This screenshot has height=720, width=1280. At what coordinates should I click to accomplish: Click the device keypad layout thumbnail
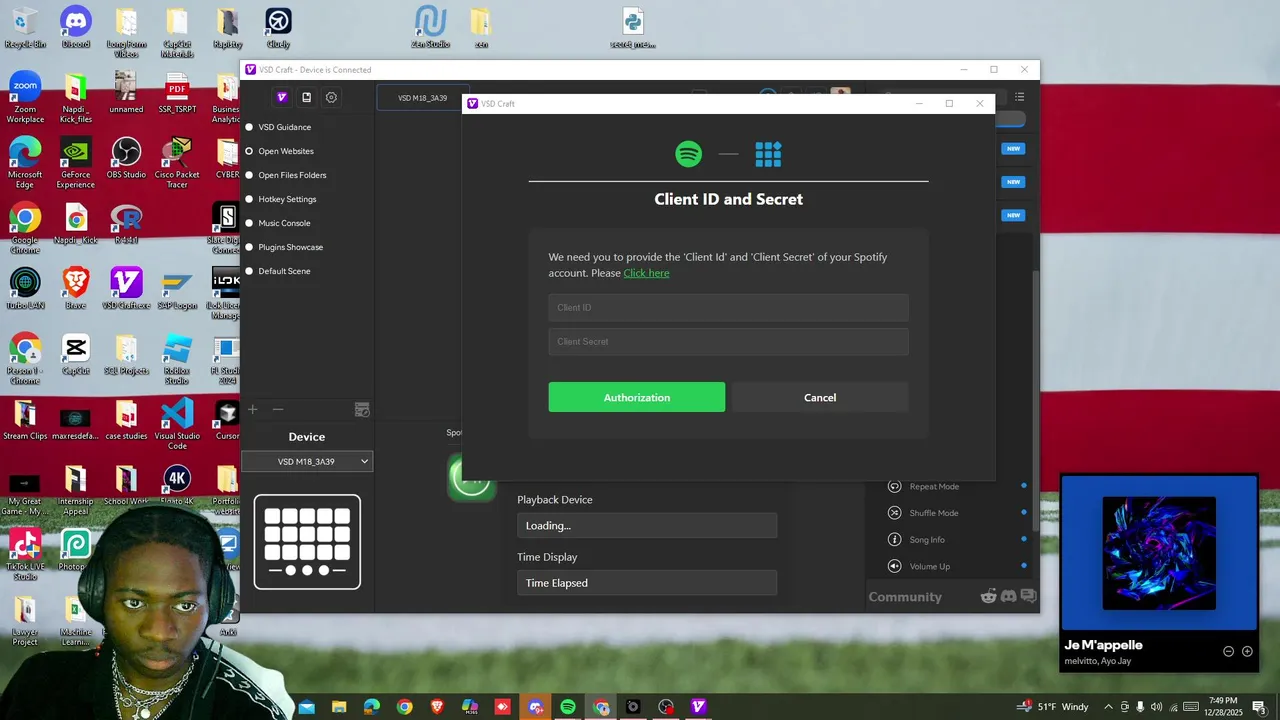[307, 542]
